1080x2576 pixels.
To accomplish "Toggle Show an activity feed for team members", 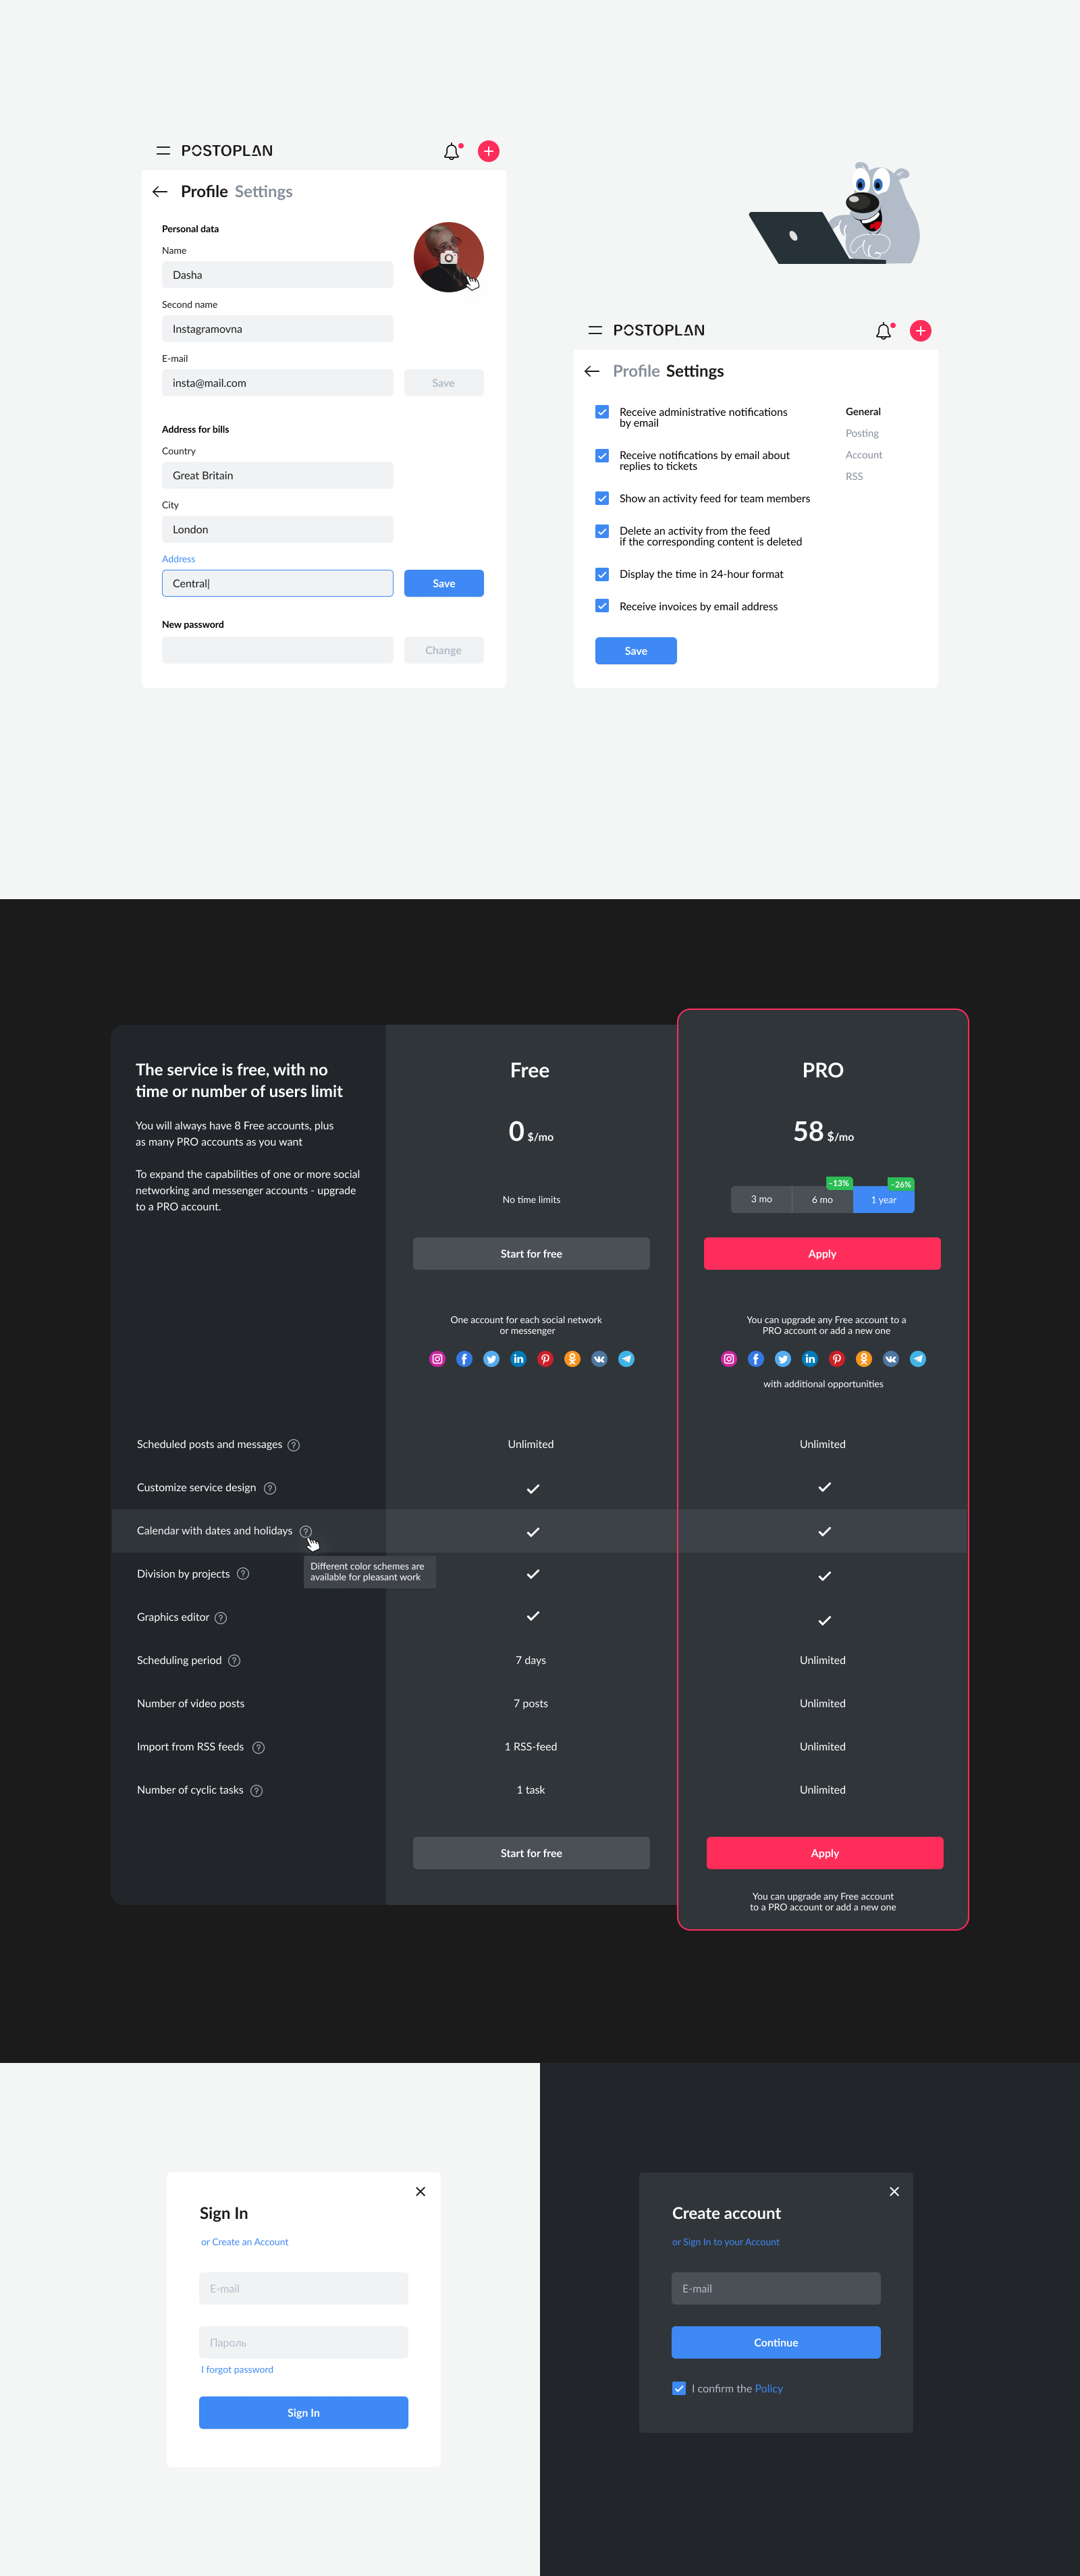I will click(602, 498).
